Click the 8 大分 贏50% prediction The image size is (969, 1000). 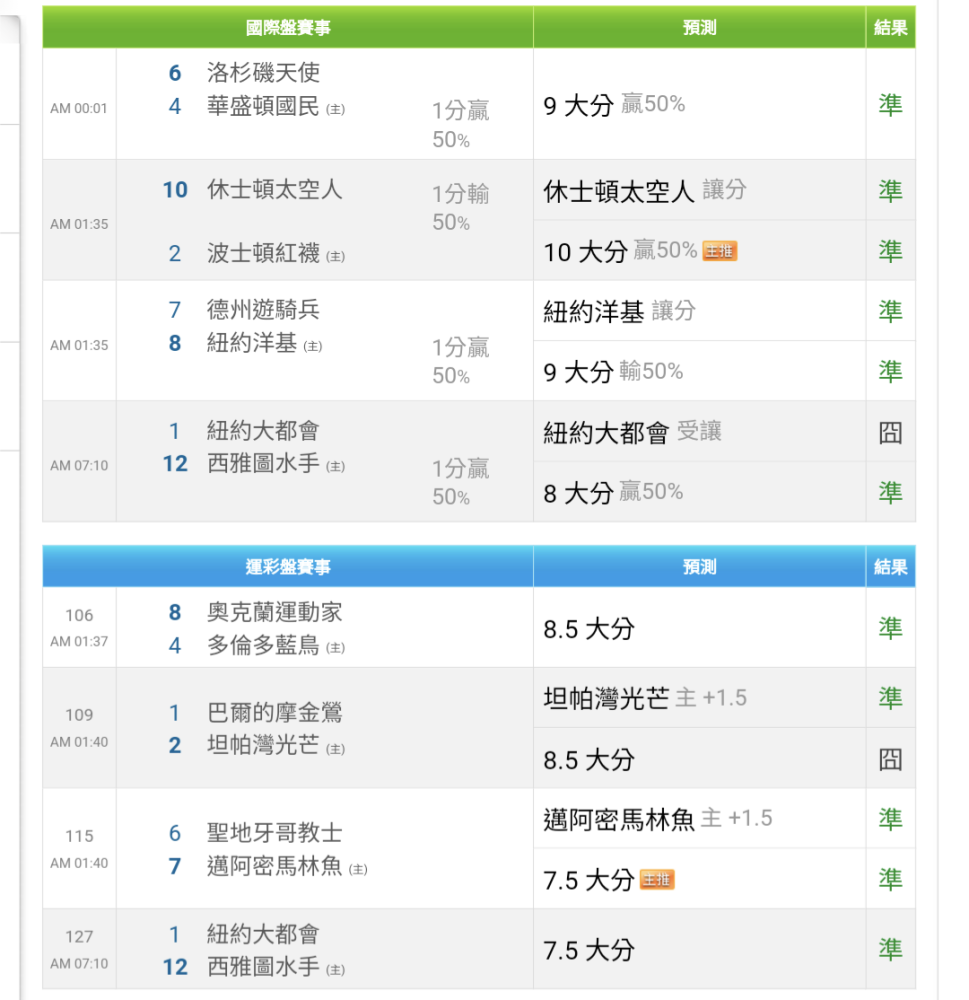(613, 492)
